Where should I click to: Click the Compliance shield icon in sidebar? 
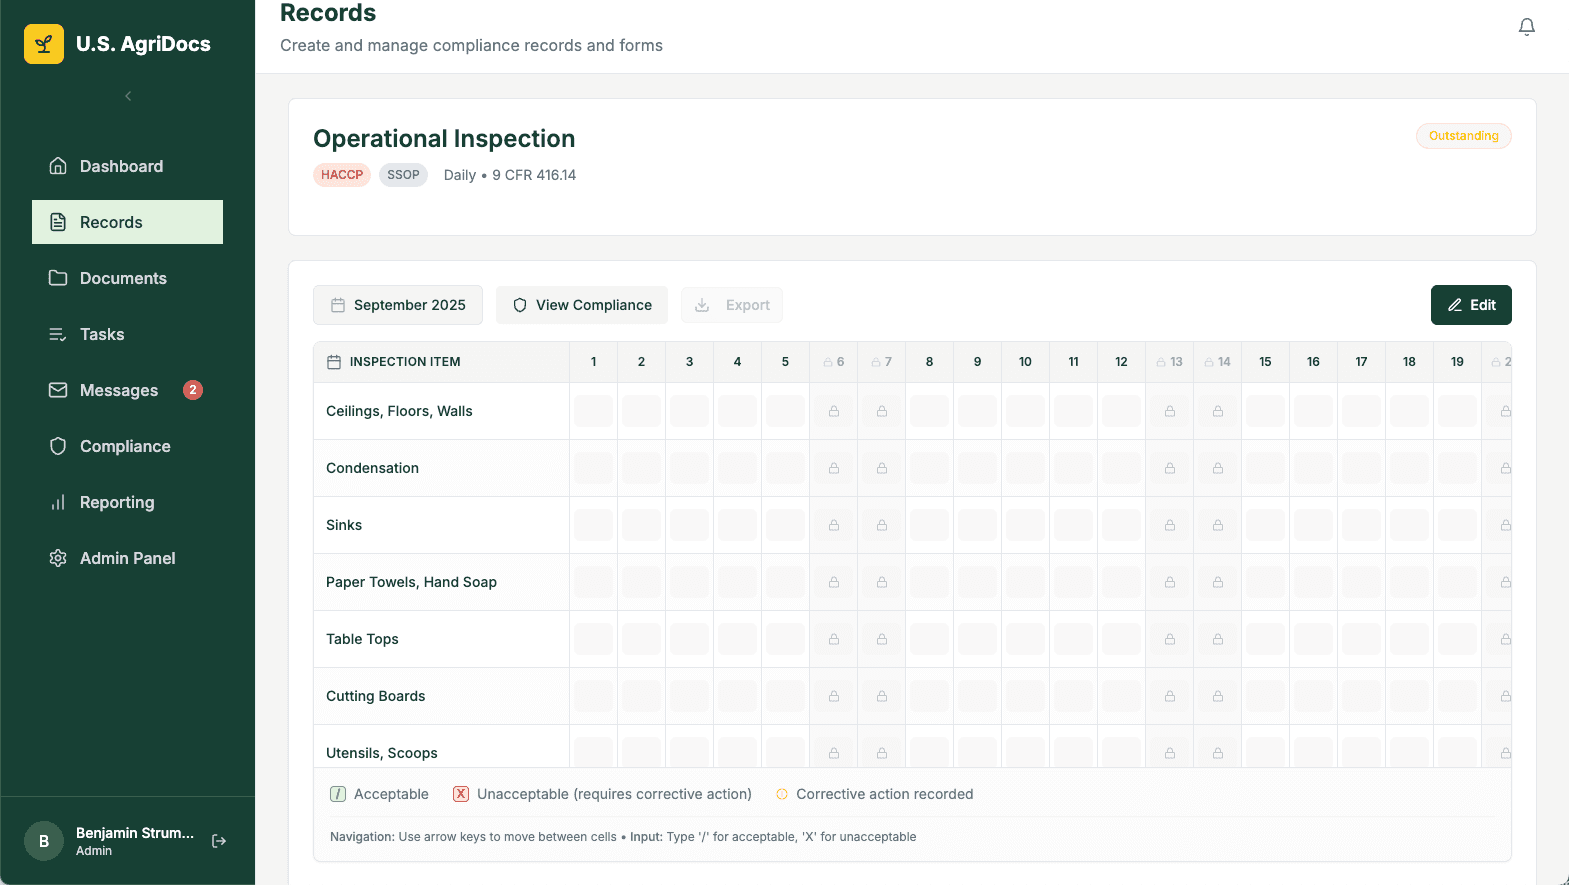(58, 446)
